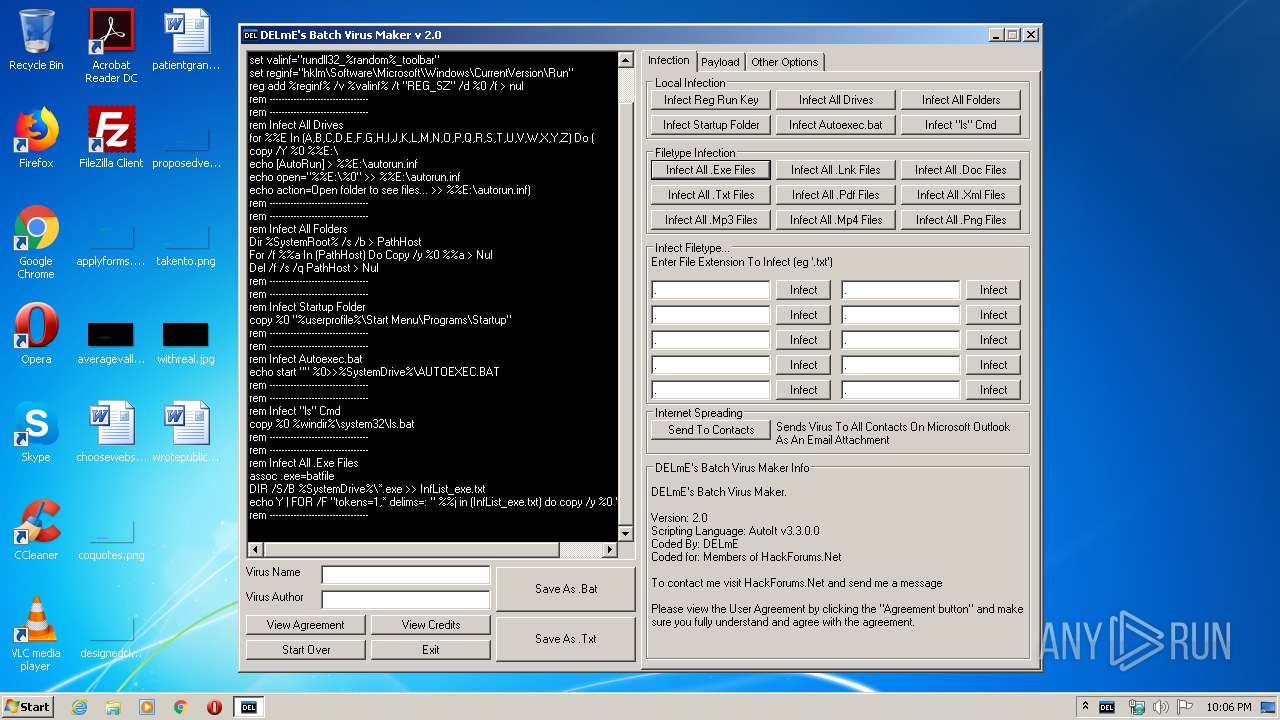The height and width of the screenshot is (720, 1280).
Task: Click the Virus Name input field
Action: [x=405, y=574]
